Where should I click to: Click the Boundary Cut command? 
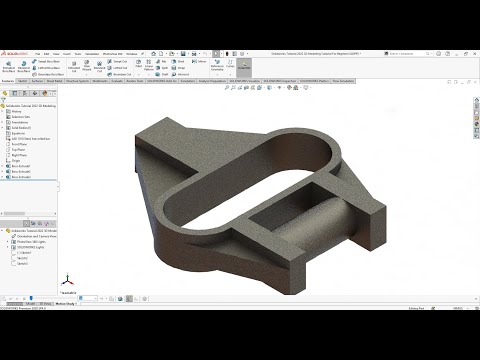[119, 74]
